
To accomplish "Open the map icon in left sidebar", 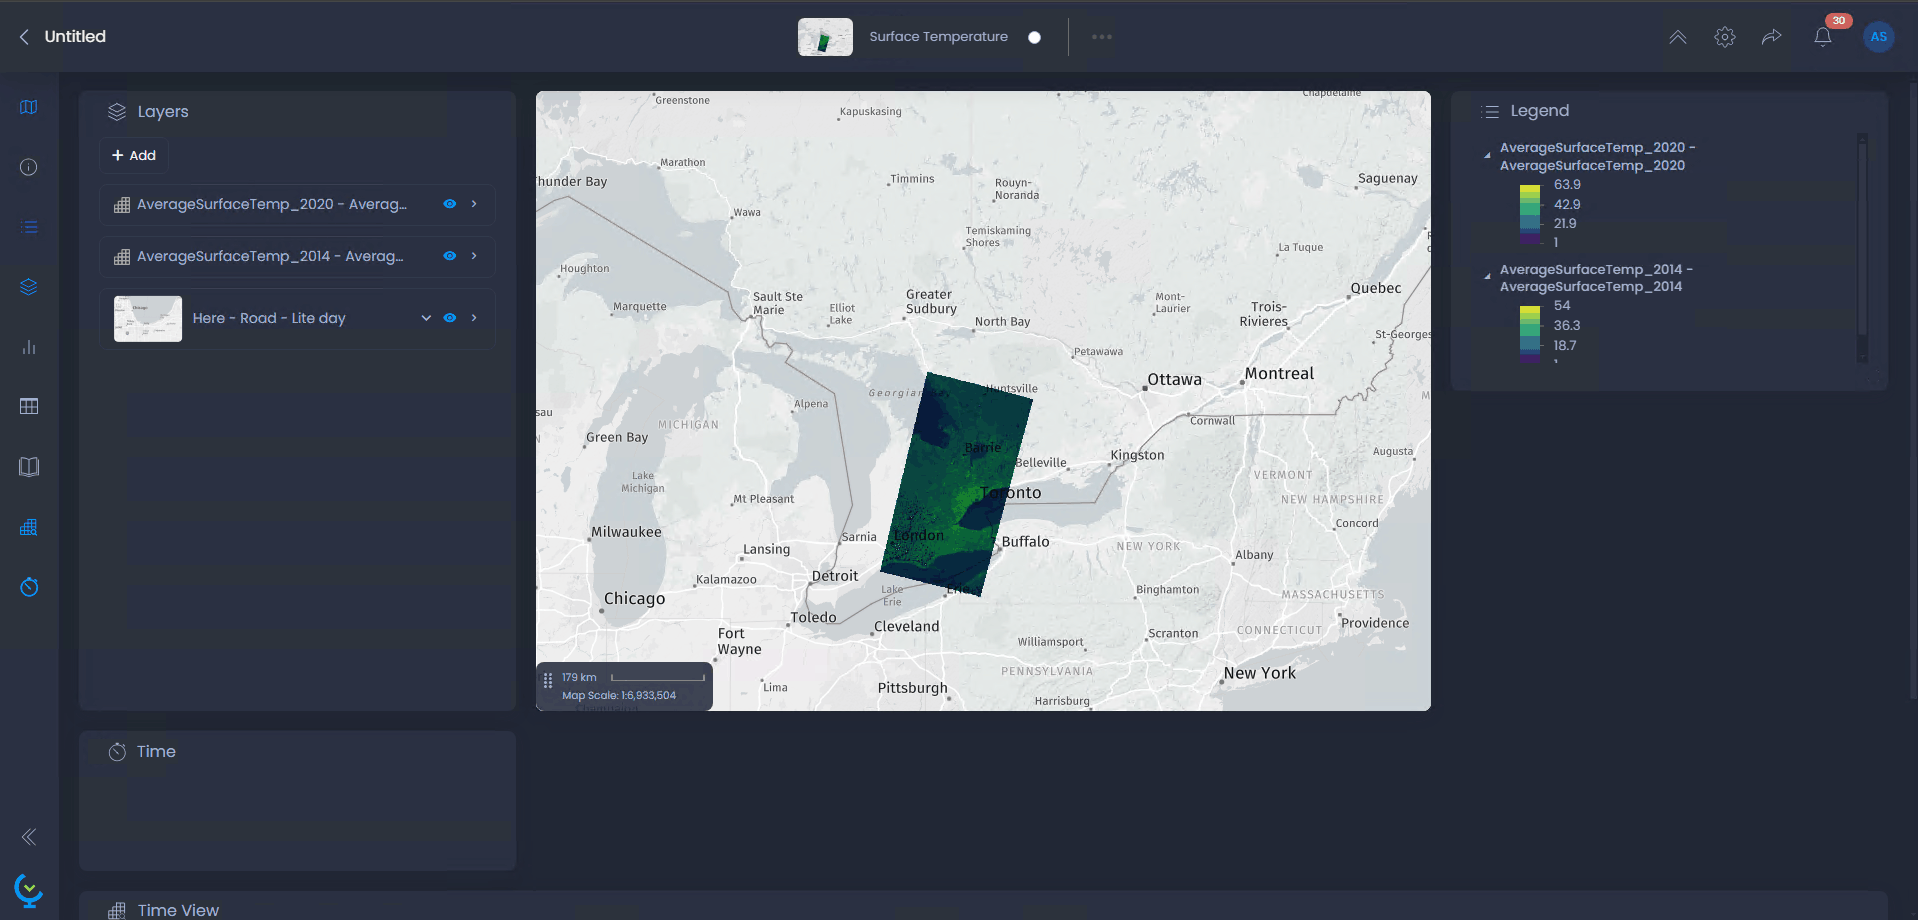I will (x=29, y=107).
